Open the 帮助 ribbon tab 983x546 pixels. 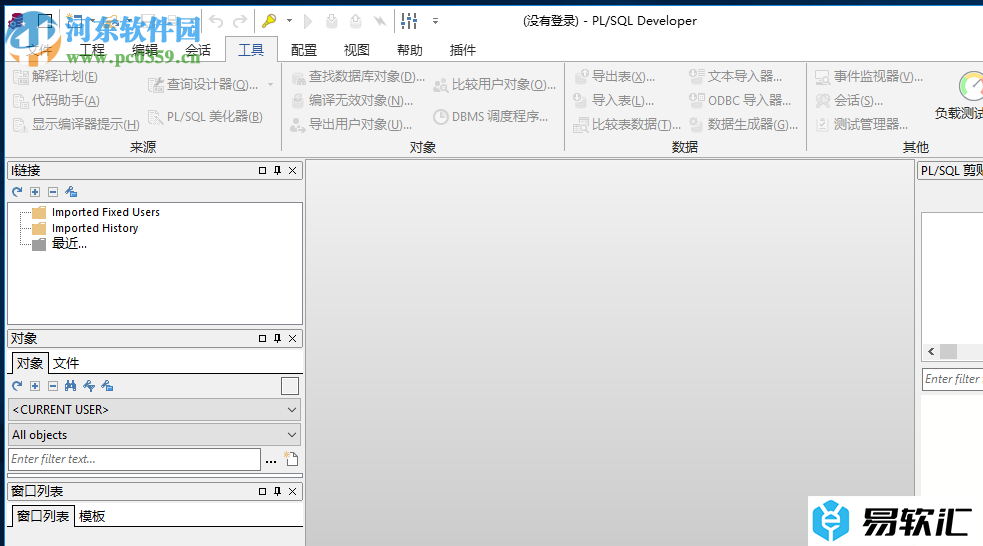coord(410,50)
